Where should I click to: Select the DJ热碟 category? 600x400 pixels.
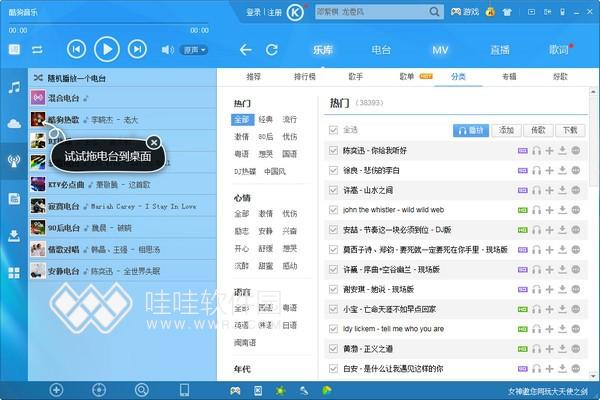tap(245, 171)
